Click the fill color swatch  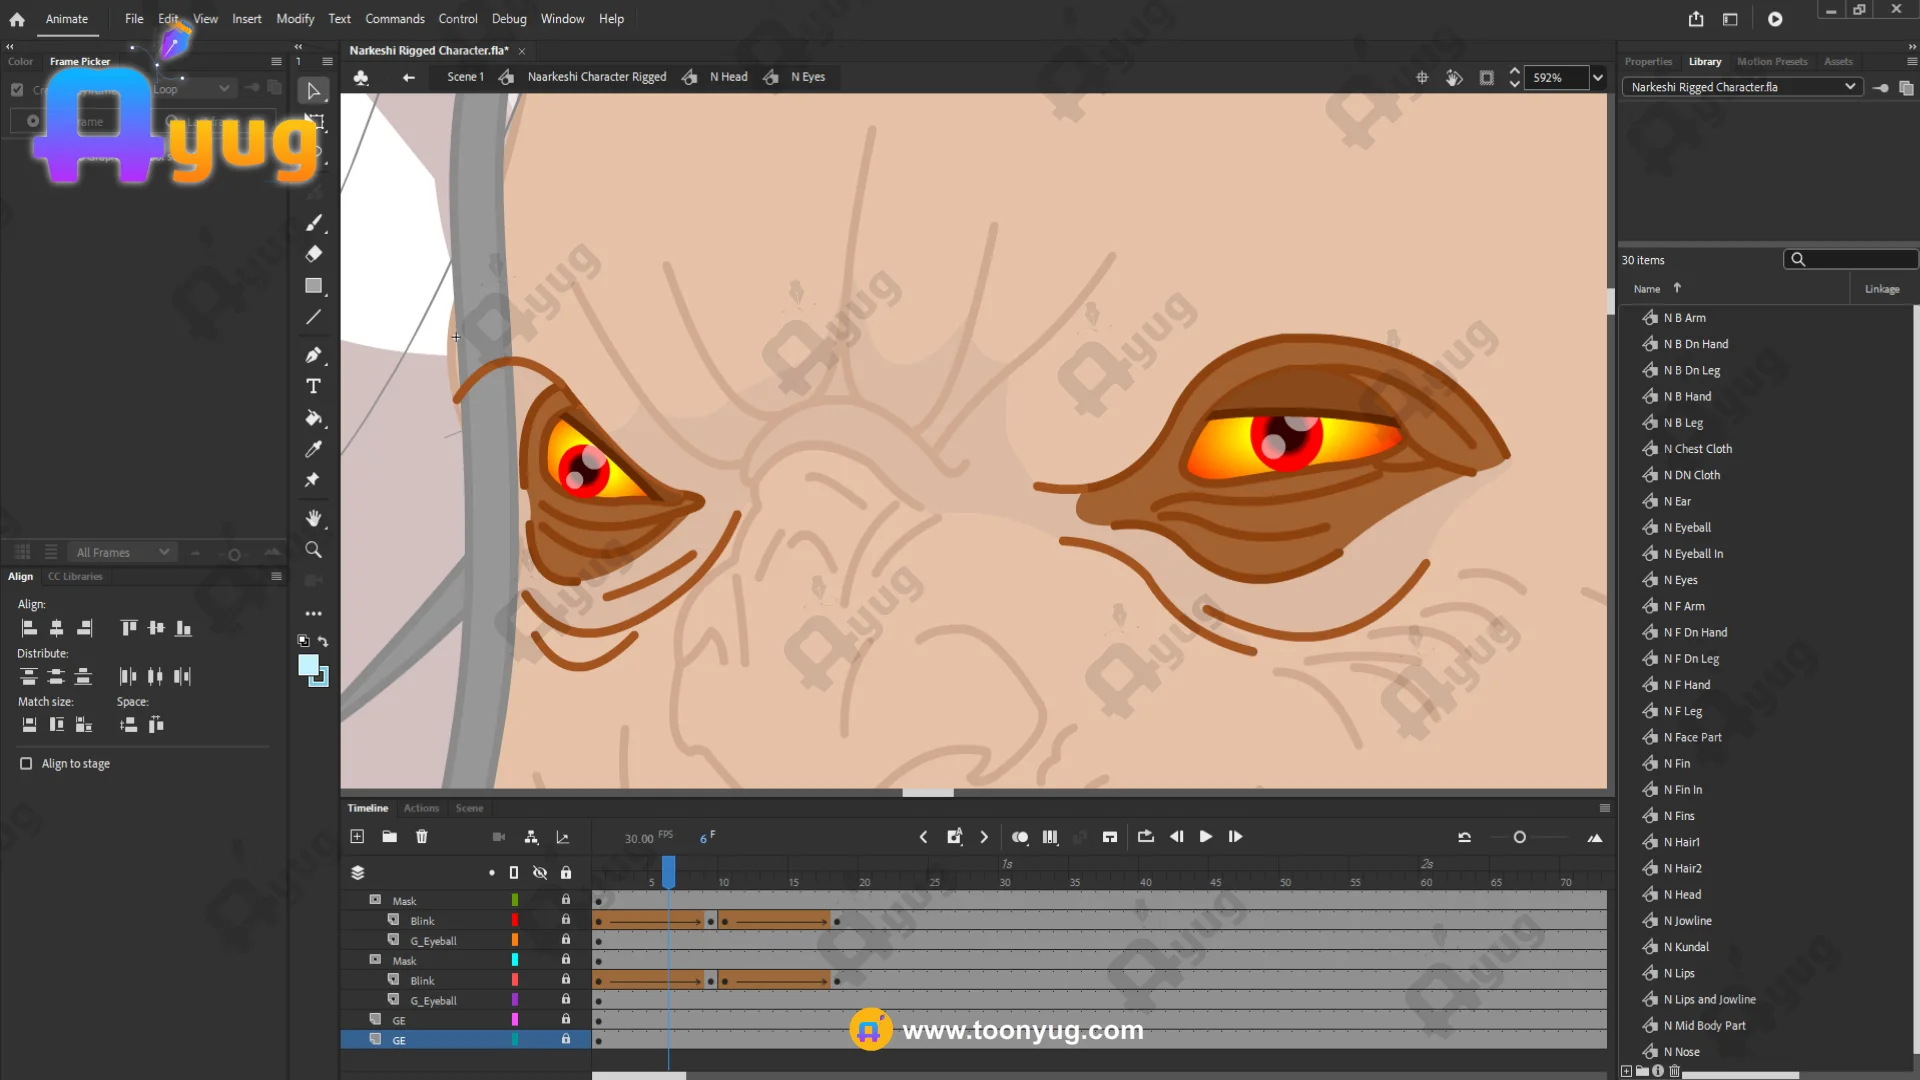pos(309,665)
